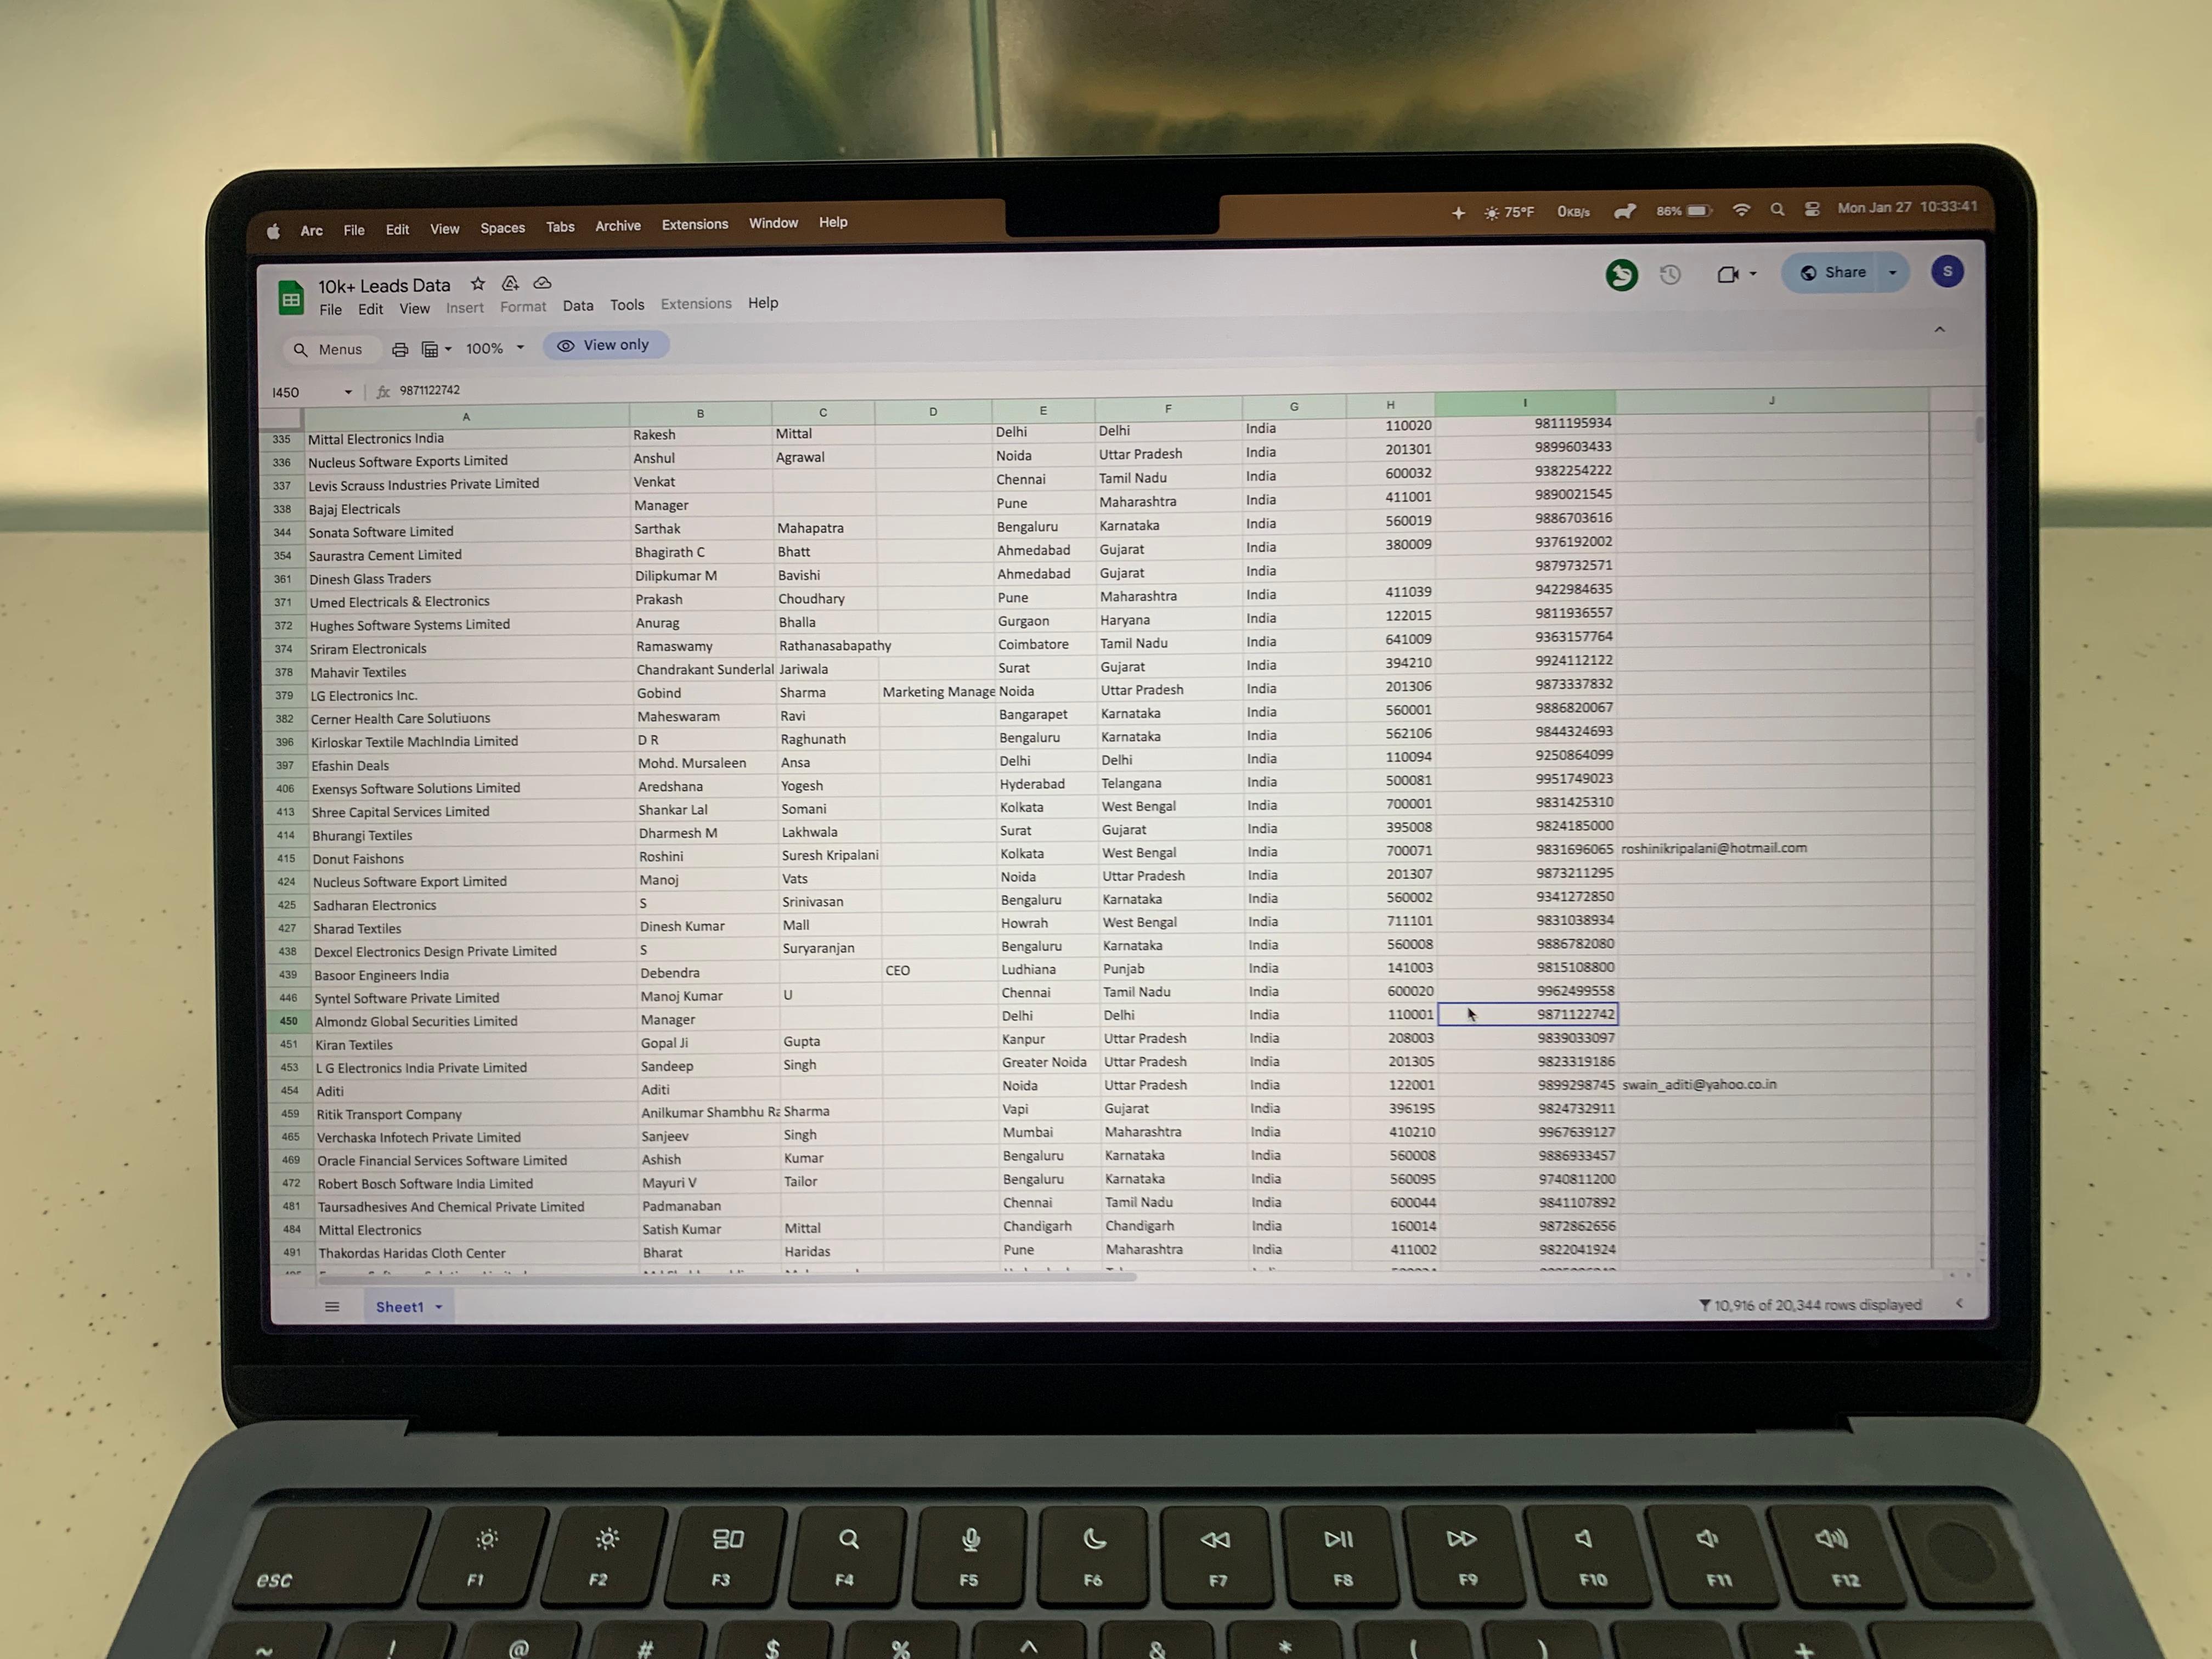Click the Google Sheets home logo
The height and width of the screenshot is (1659, 2212).
pos(291,298)
